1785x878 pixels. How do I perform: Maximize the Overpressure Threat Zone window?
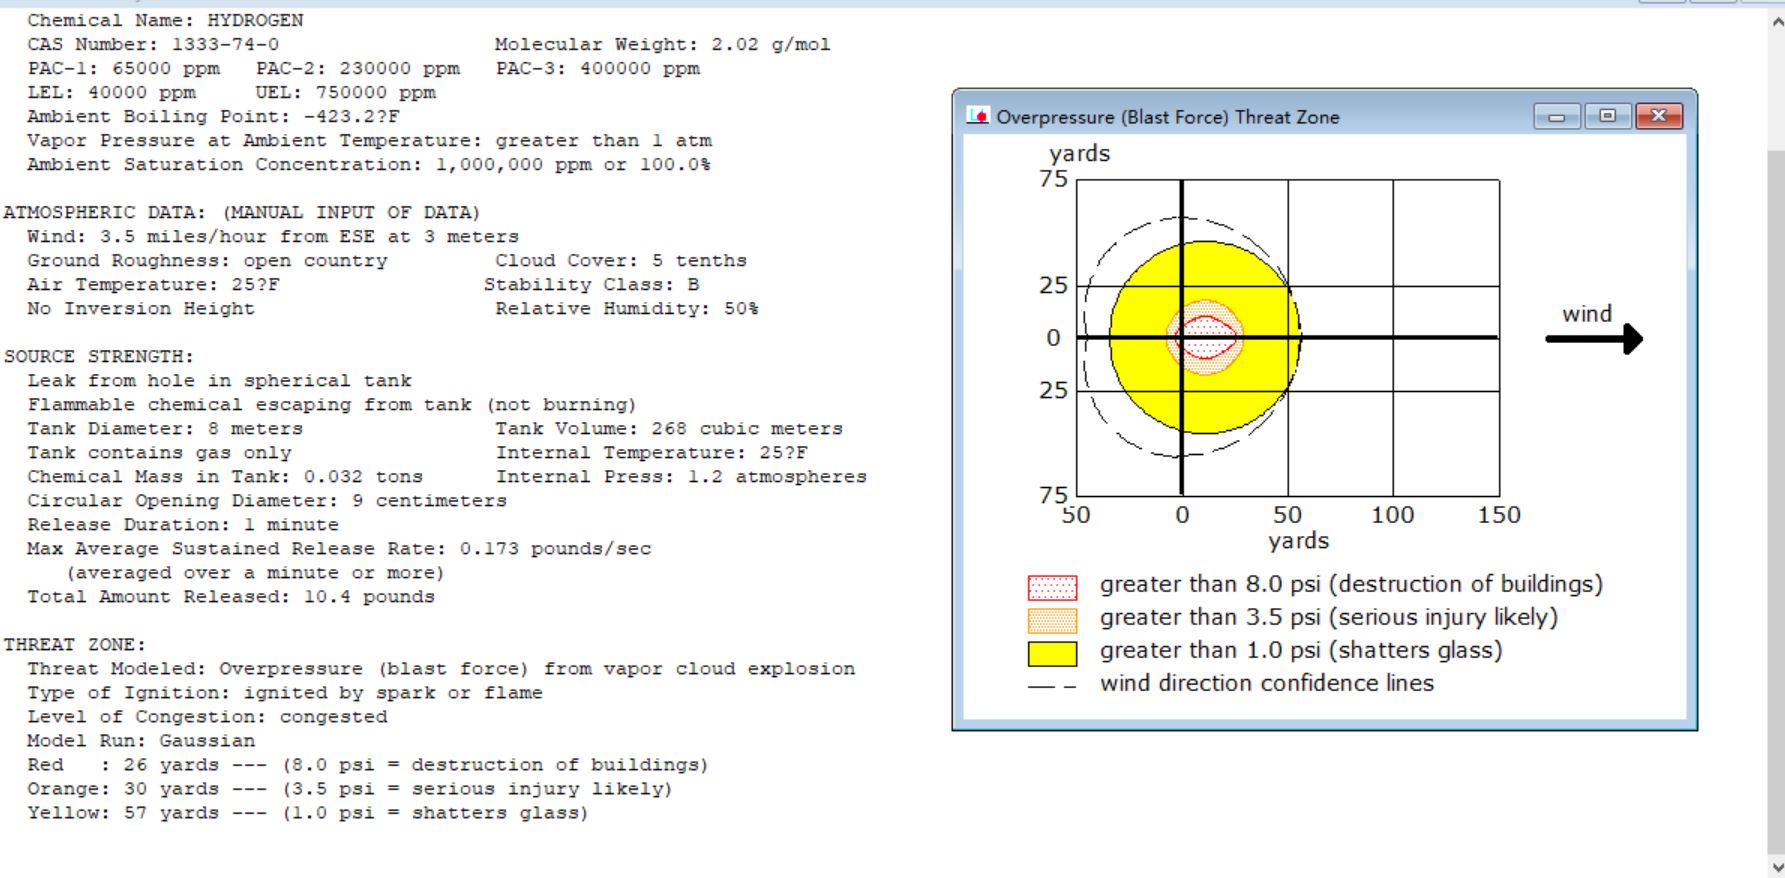pyautogui.click(x=1607, y=117)
